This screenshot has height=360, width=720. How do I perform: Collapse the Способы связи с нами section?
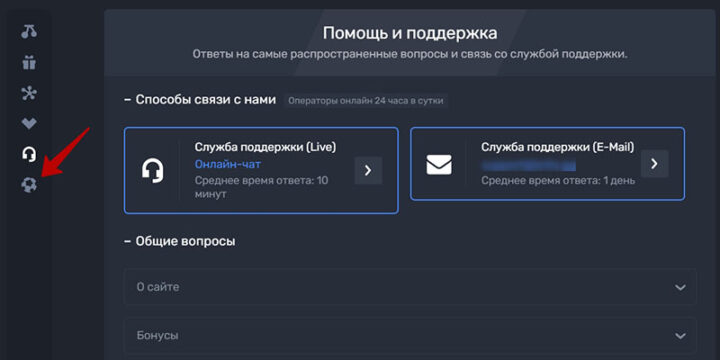[x=200, y=100]
